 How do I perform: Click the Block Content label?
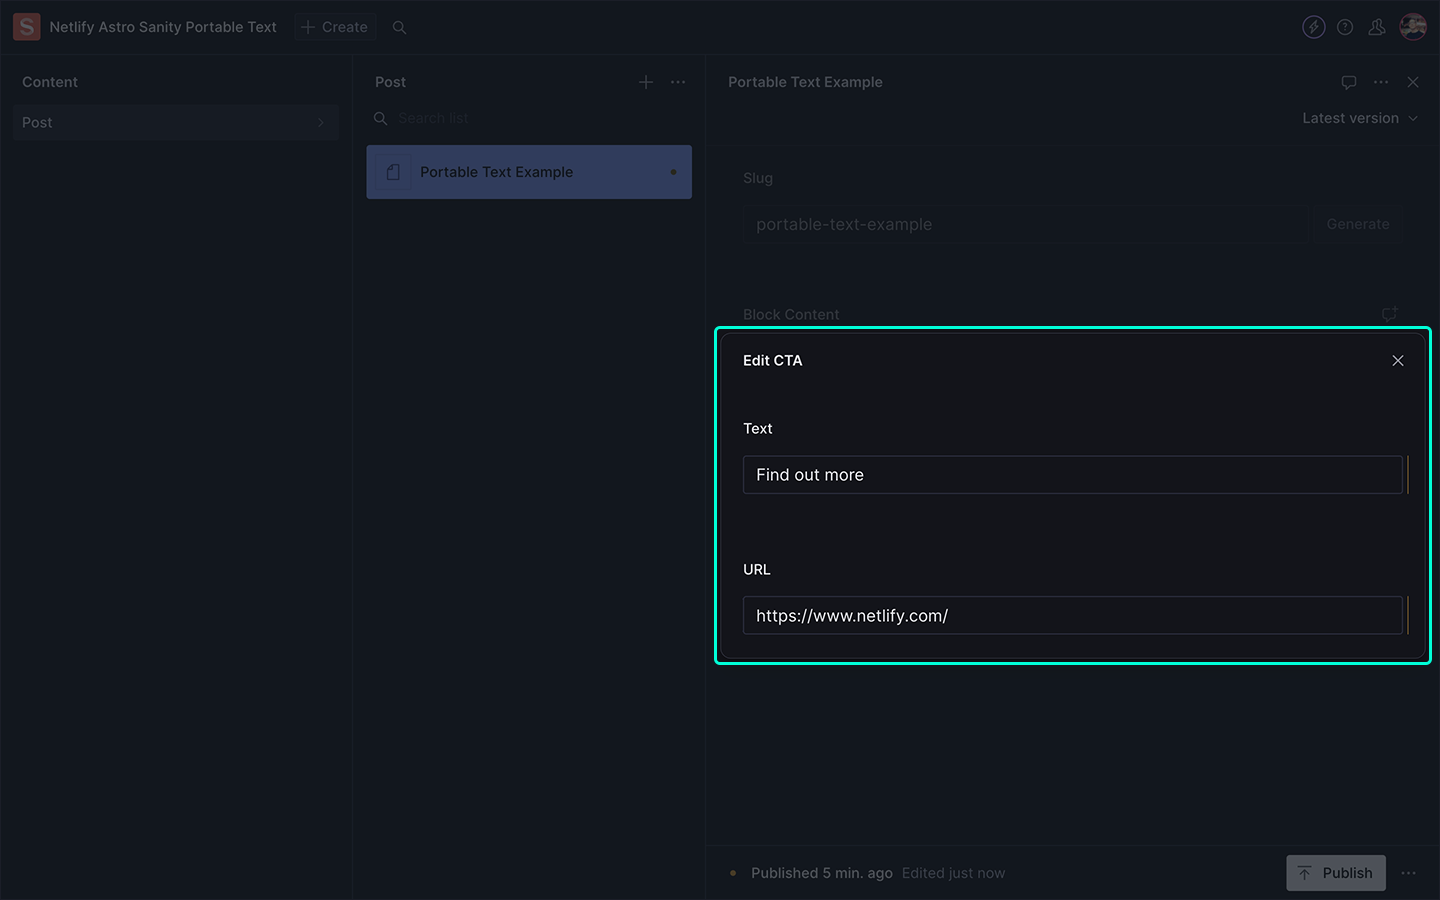[791, 314]
